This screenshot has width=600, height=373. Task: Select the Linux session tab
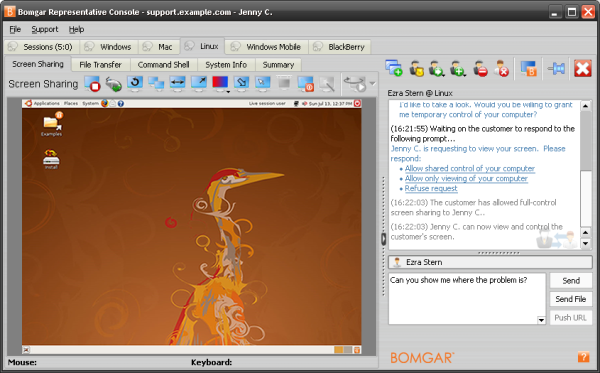pyautogui.click(x=202, y=46)
